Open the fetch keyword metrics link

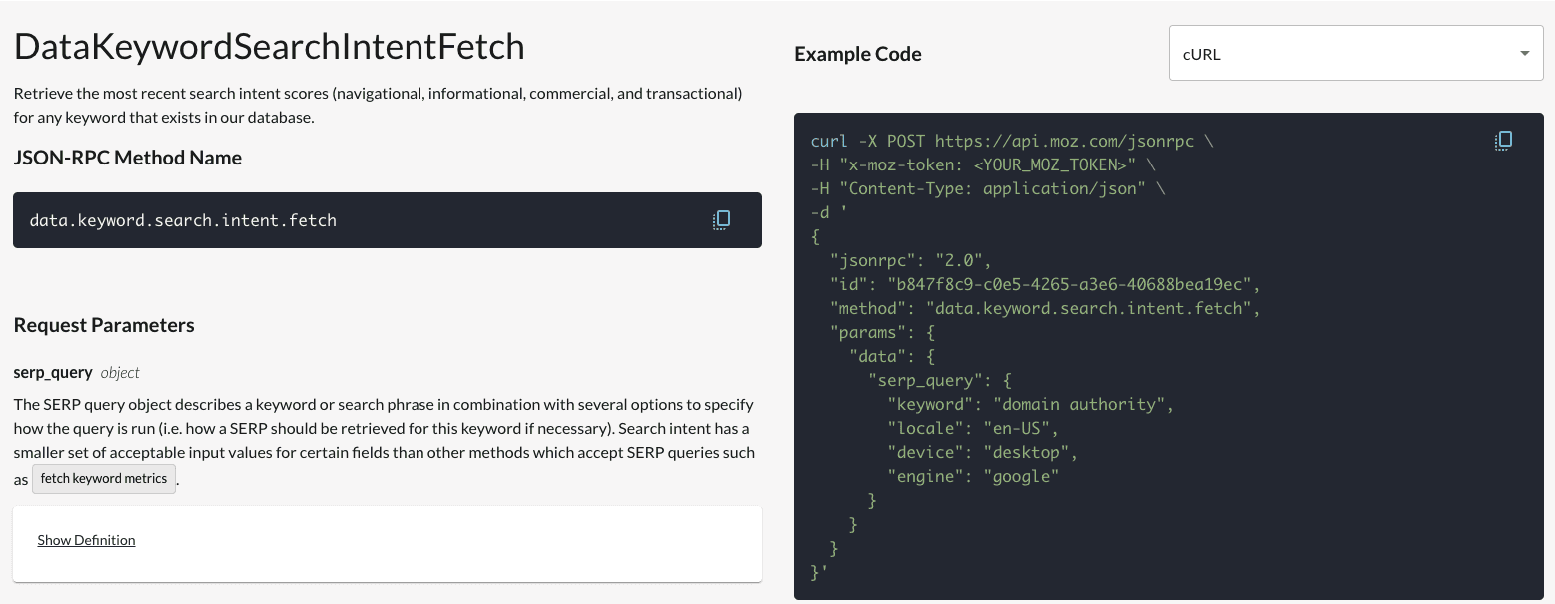point(104,479)
